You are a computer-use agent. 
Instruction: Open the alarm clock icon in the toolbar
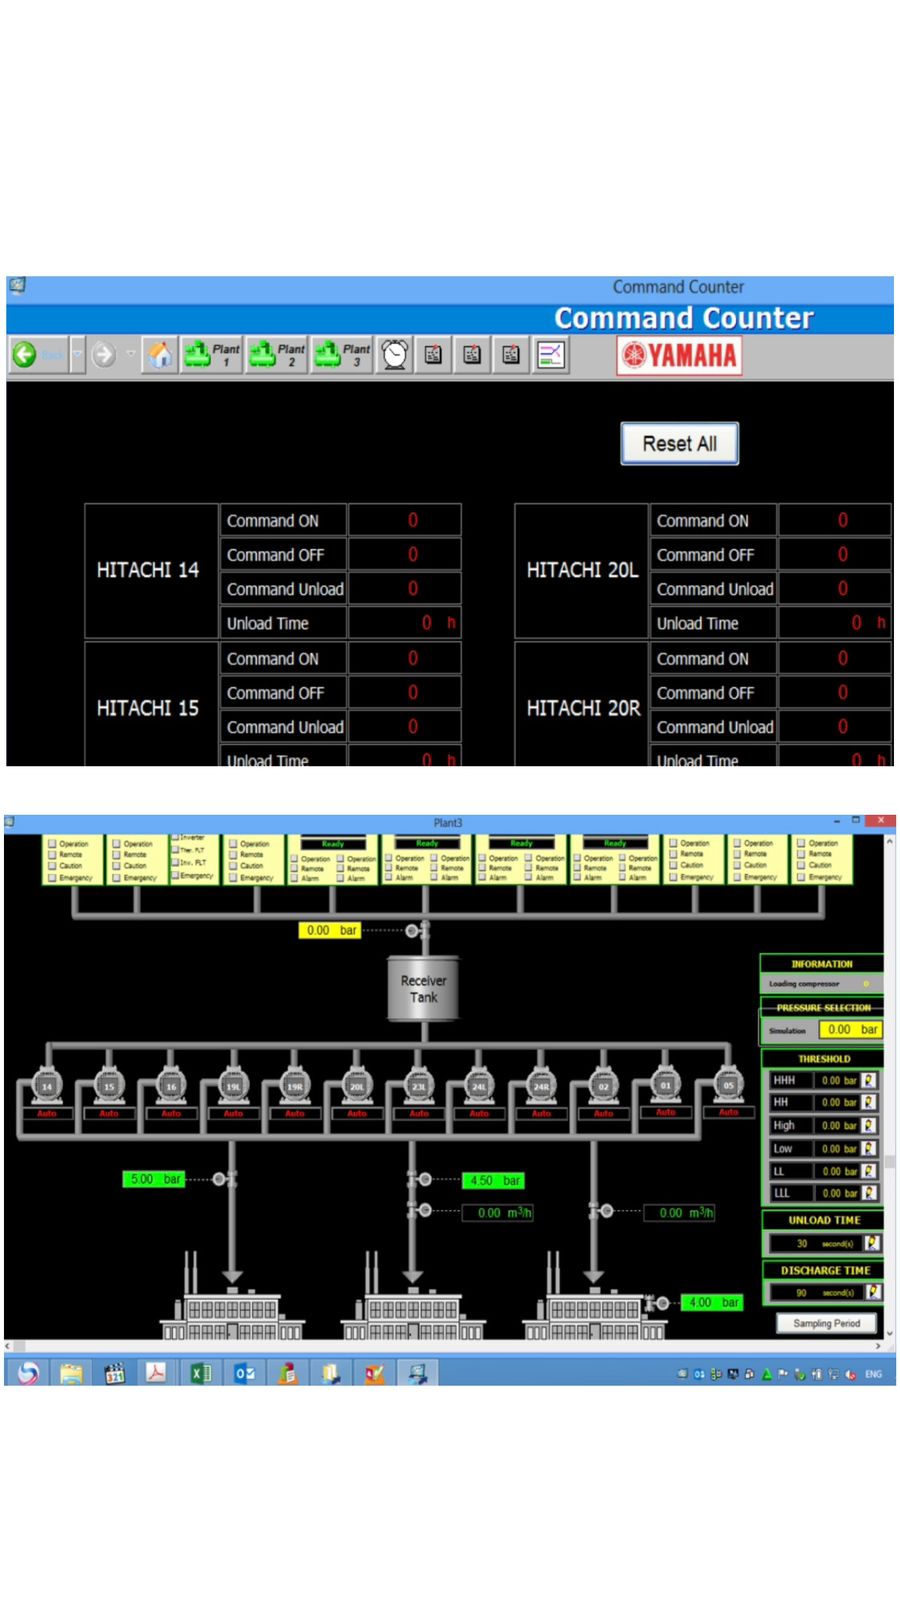[x=395, y=355]
